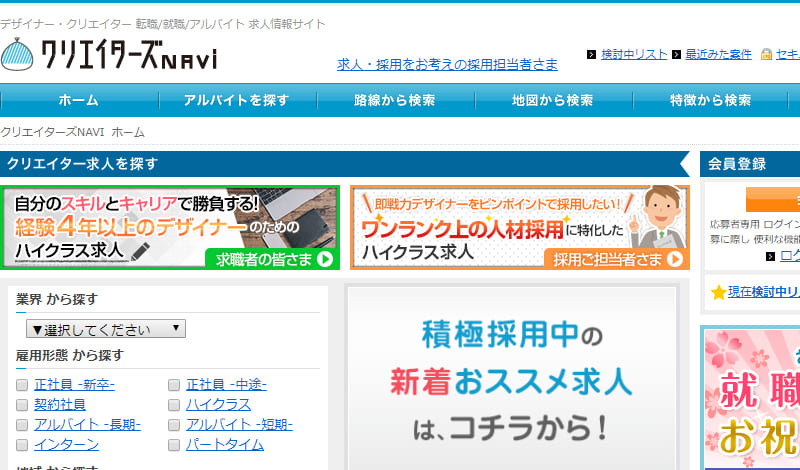Toggle the ハイクラス checkbox
Screen dimensions: 800x470
point(174,405)
